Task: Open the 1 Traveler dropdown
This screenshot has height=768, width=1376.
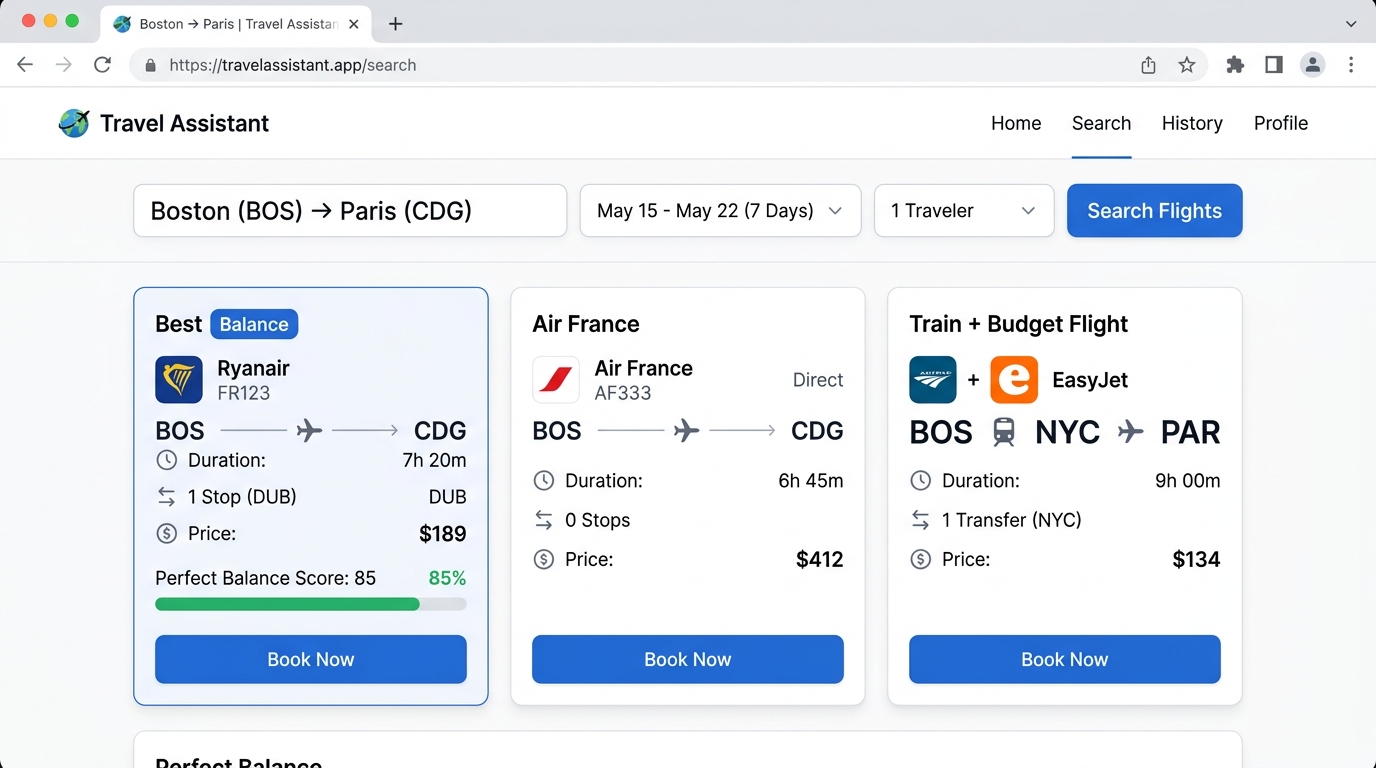Action: (x=964, y=211)
